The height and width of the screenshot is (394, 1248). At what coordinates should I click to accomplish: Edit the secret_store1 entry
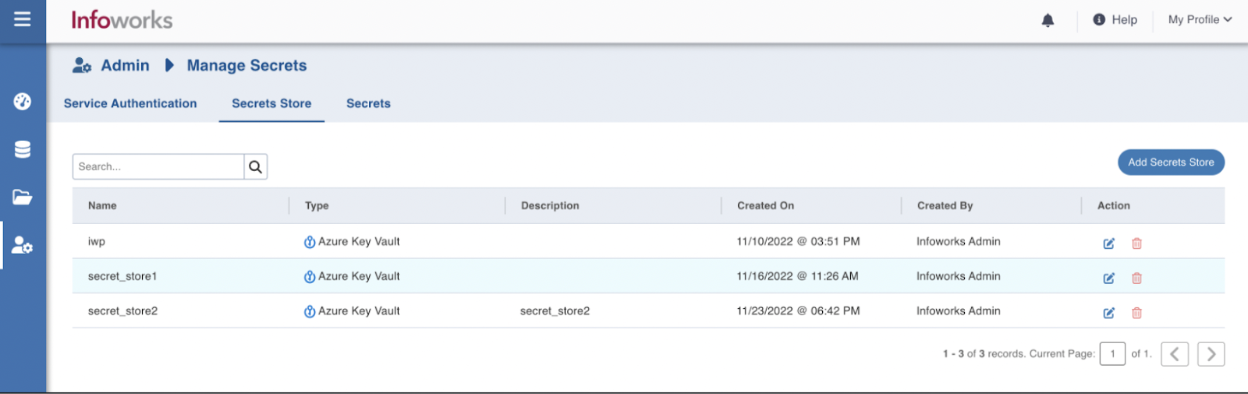click(1108, 278)
